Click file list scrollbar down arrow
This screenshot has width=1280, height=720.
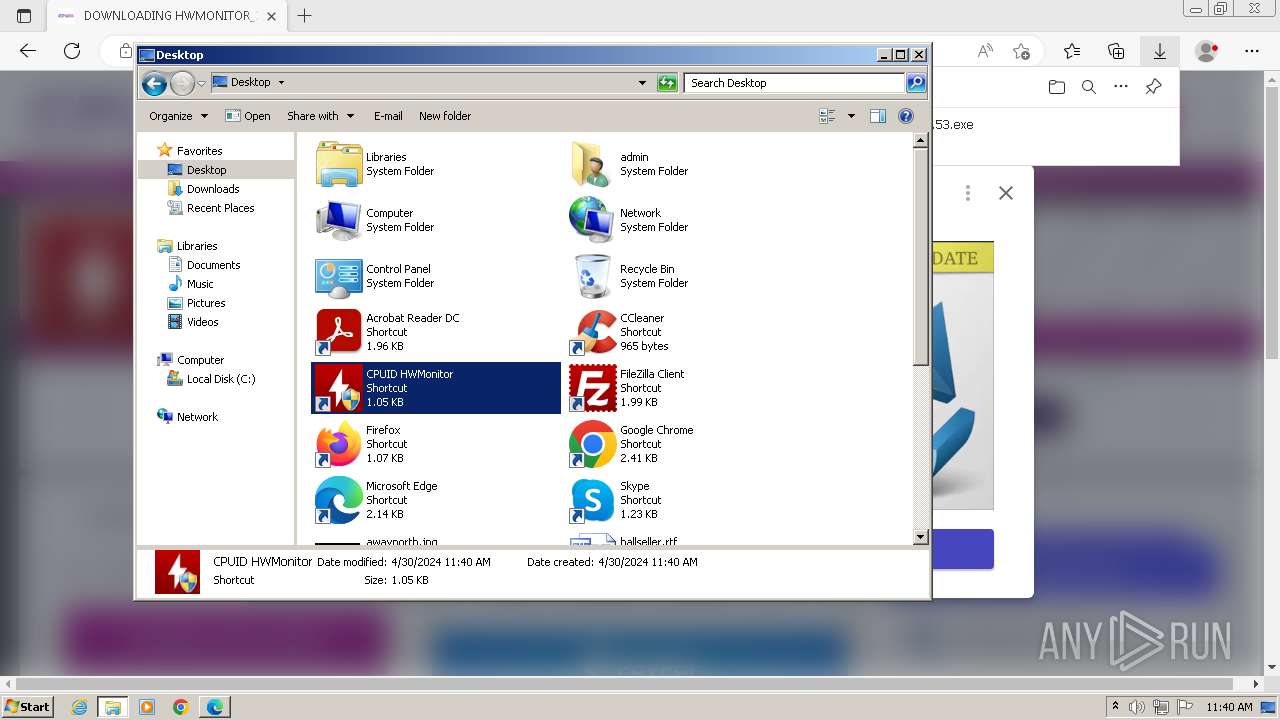921,537
